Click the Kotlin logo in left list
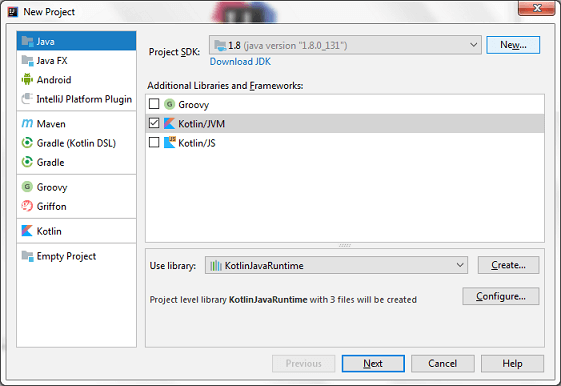The width and height of the screenshot is (561, 386). coord(27,231)
